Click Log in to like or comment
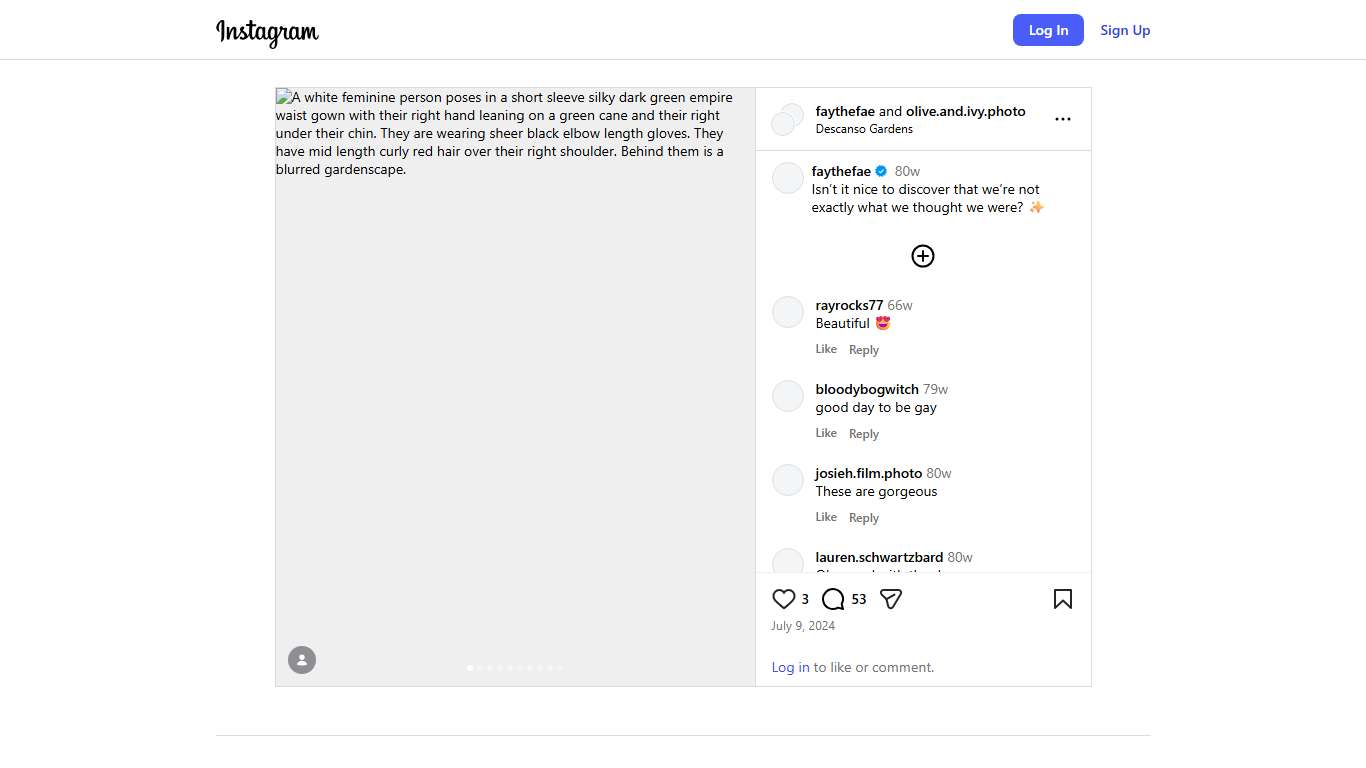 (790, 667)
